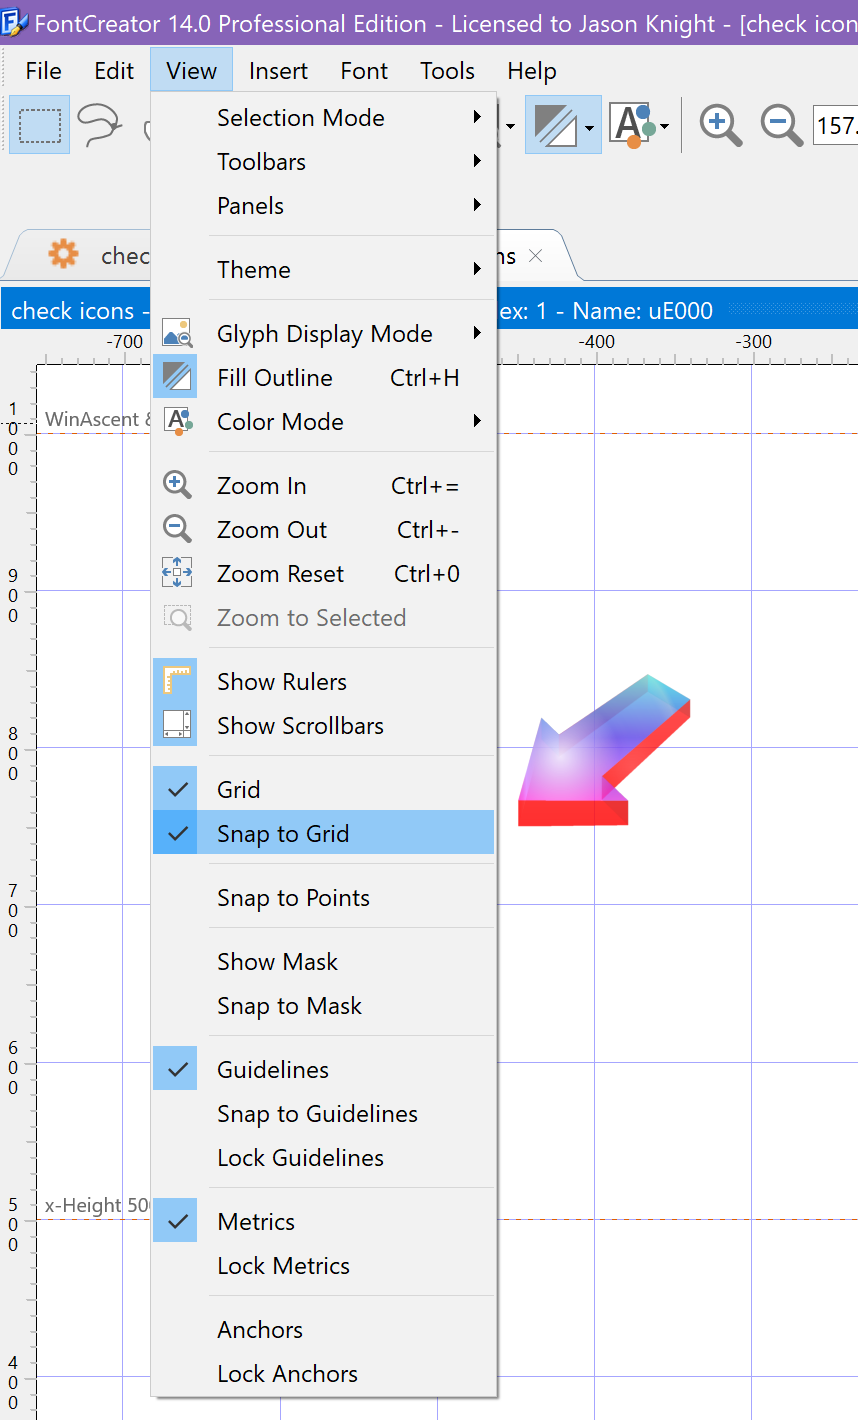Open the Fill Outline toolbar dropdown arrow

[591, 127]
